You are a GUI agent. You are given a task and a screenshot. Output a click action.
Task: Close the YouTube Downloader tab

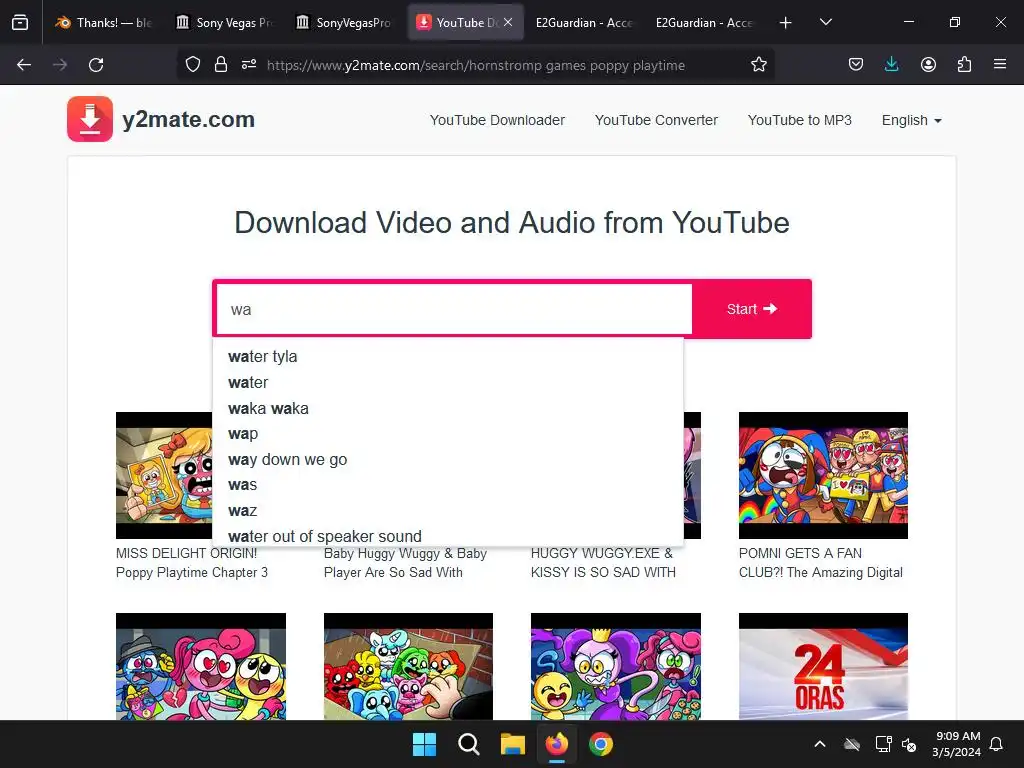click(x=508, y=22)
